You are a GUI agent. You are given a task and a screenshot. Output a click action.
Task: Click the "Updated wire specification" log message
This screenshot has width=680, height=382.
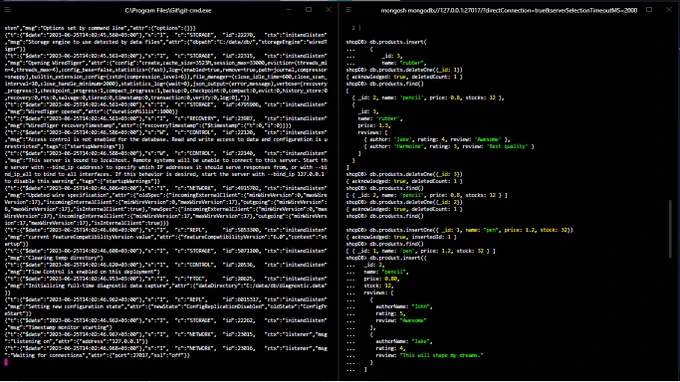tap(166, 195)
